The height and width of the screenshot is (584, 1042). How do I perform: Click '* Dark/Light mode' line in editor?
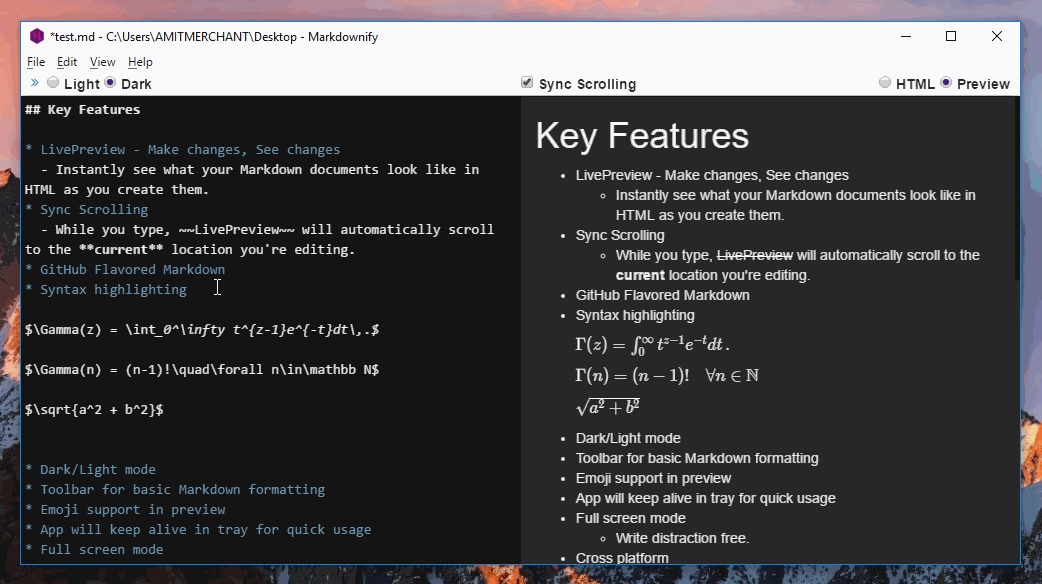click(90, 469)
